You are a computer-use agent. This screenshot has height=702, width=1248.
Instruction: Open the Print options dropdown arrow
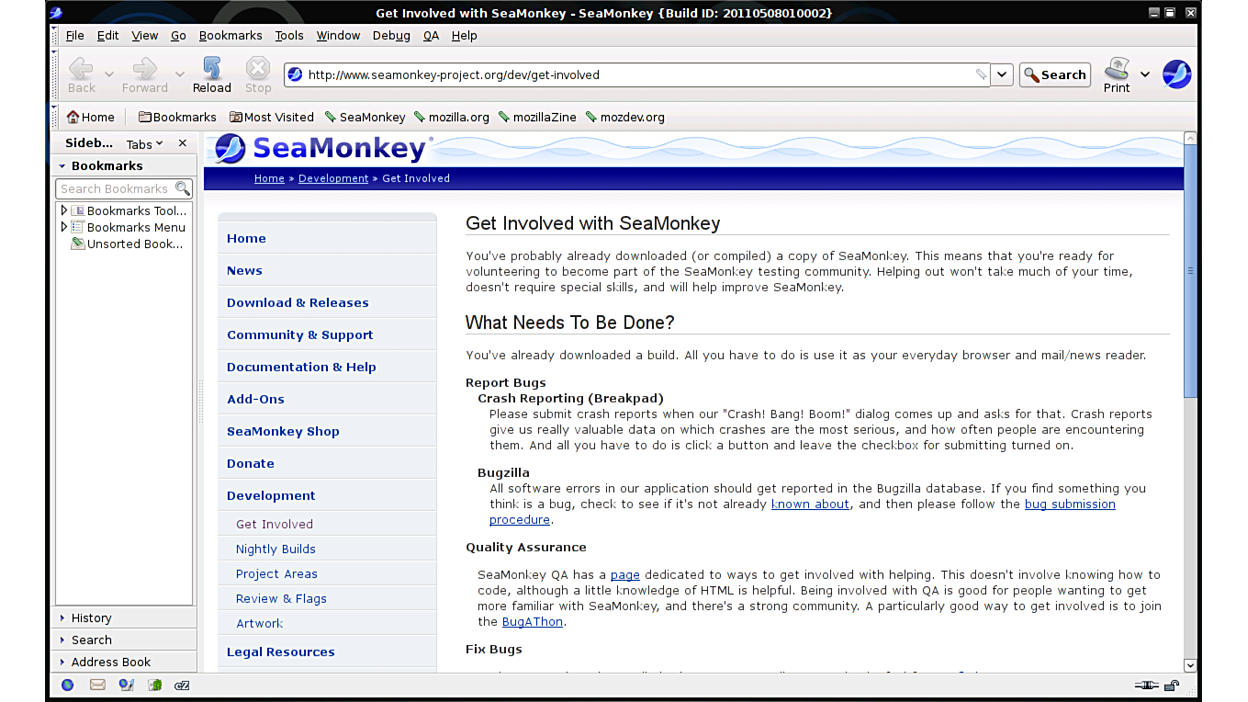point(1145,75)
